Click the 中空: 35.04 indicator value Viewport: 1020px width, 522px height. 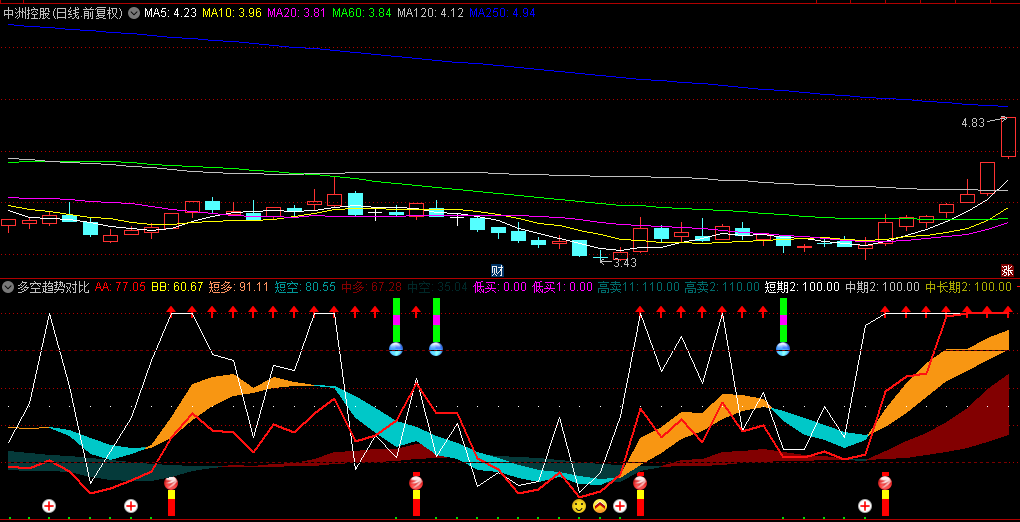pos(437,287)
